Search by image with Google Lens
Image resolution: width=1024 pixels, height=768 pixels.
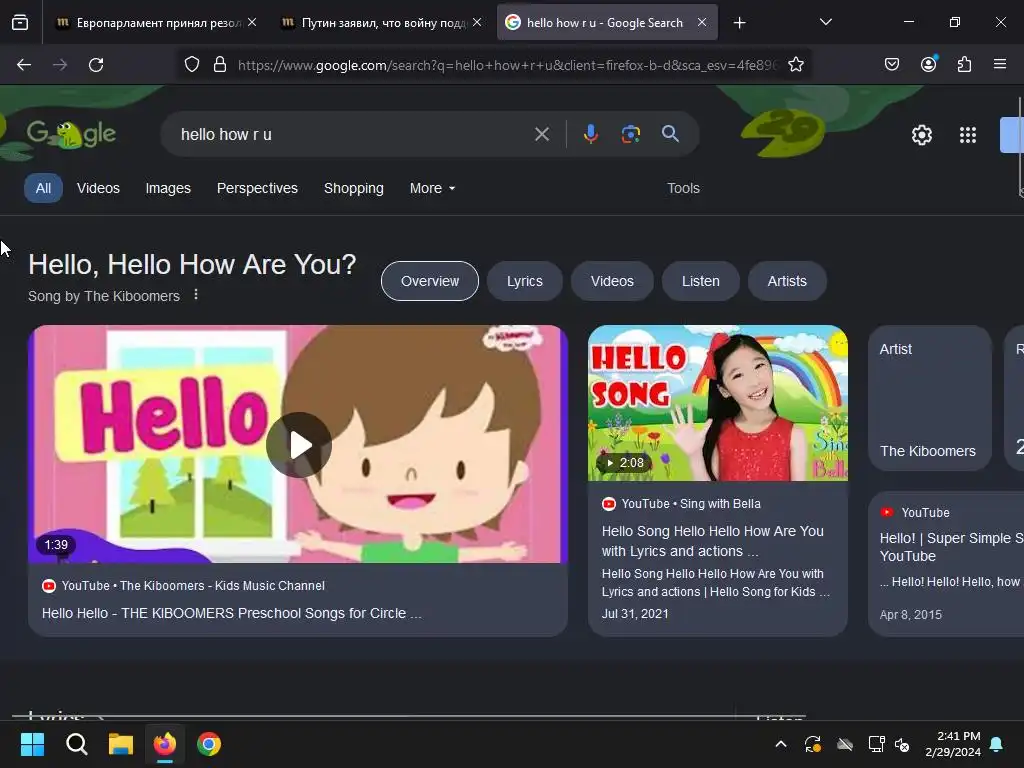coord(630,135)
